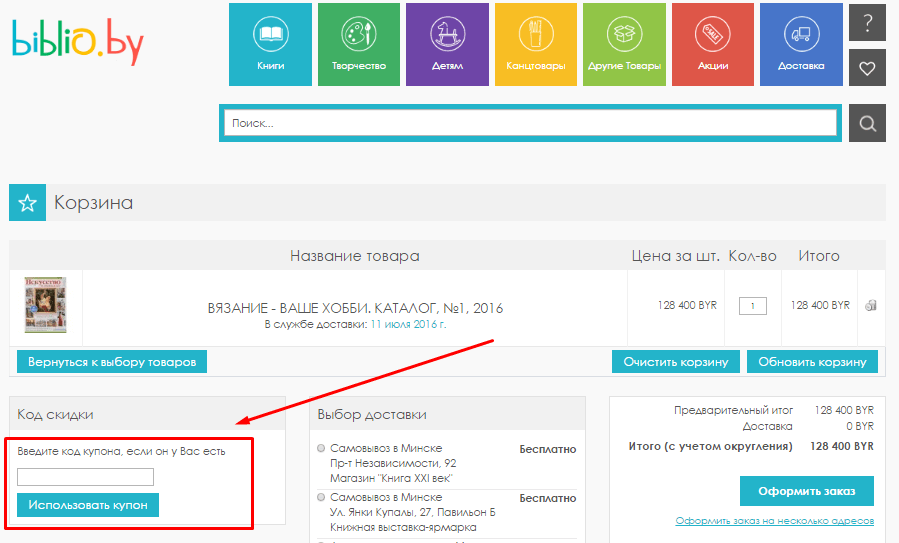Remove item using the trash icon
Viewport: 899px width, 543px height.
[870, 306]
